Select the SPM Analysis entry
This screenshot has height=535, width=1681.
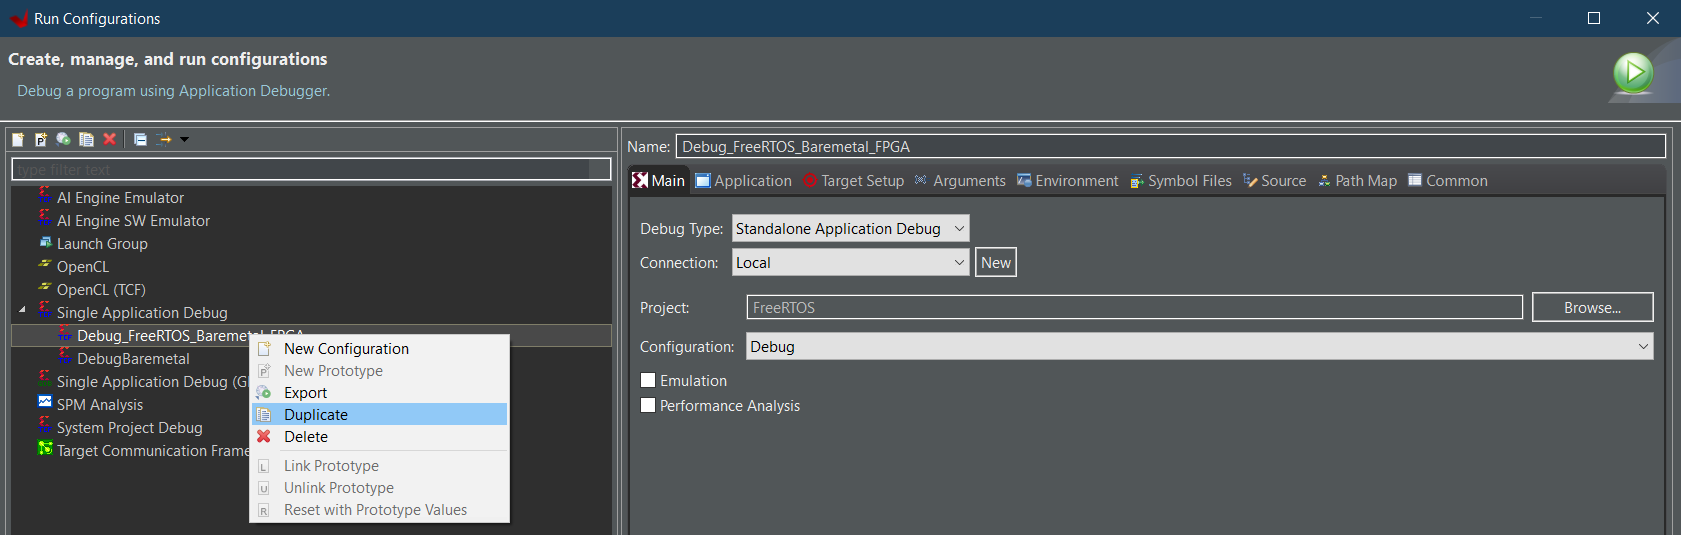pyautogui.click(x=100, y=405)
